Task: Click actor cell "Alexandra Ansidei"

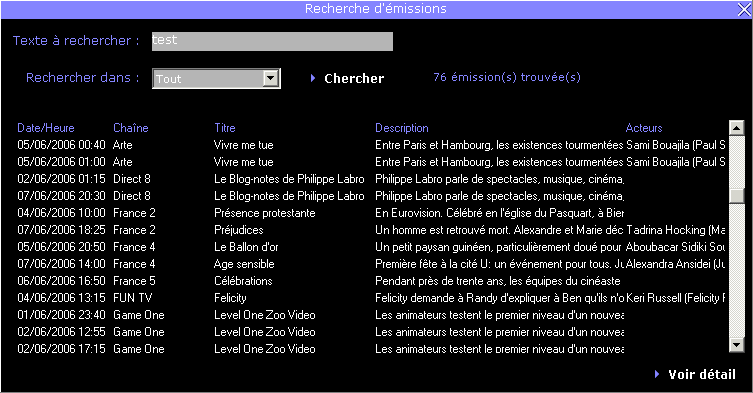Action: pos(675,264)
